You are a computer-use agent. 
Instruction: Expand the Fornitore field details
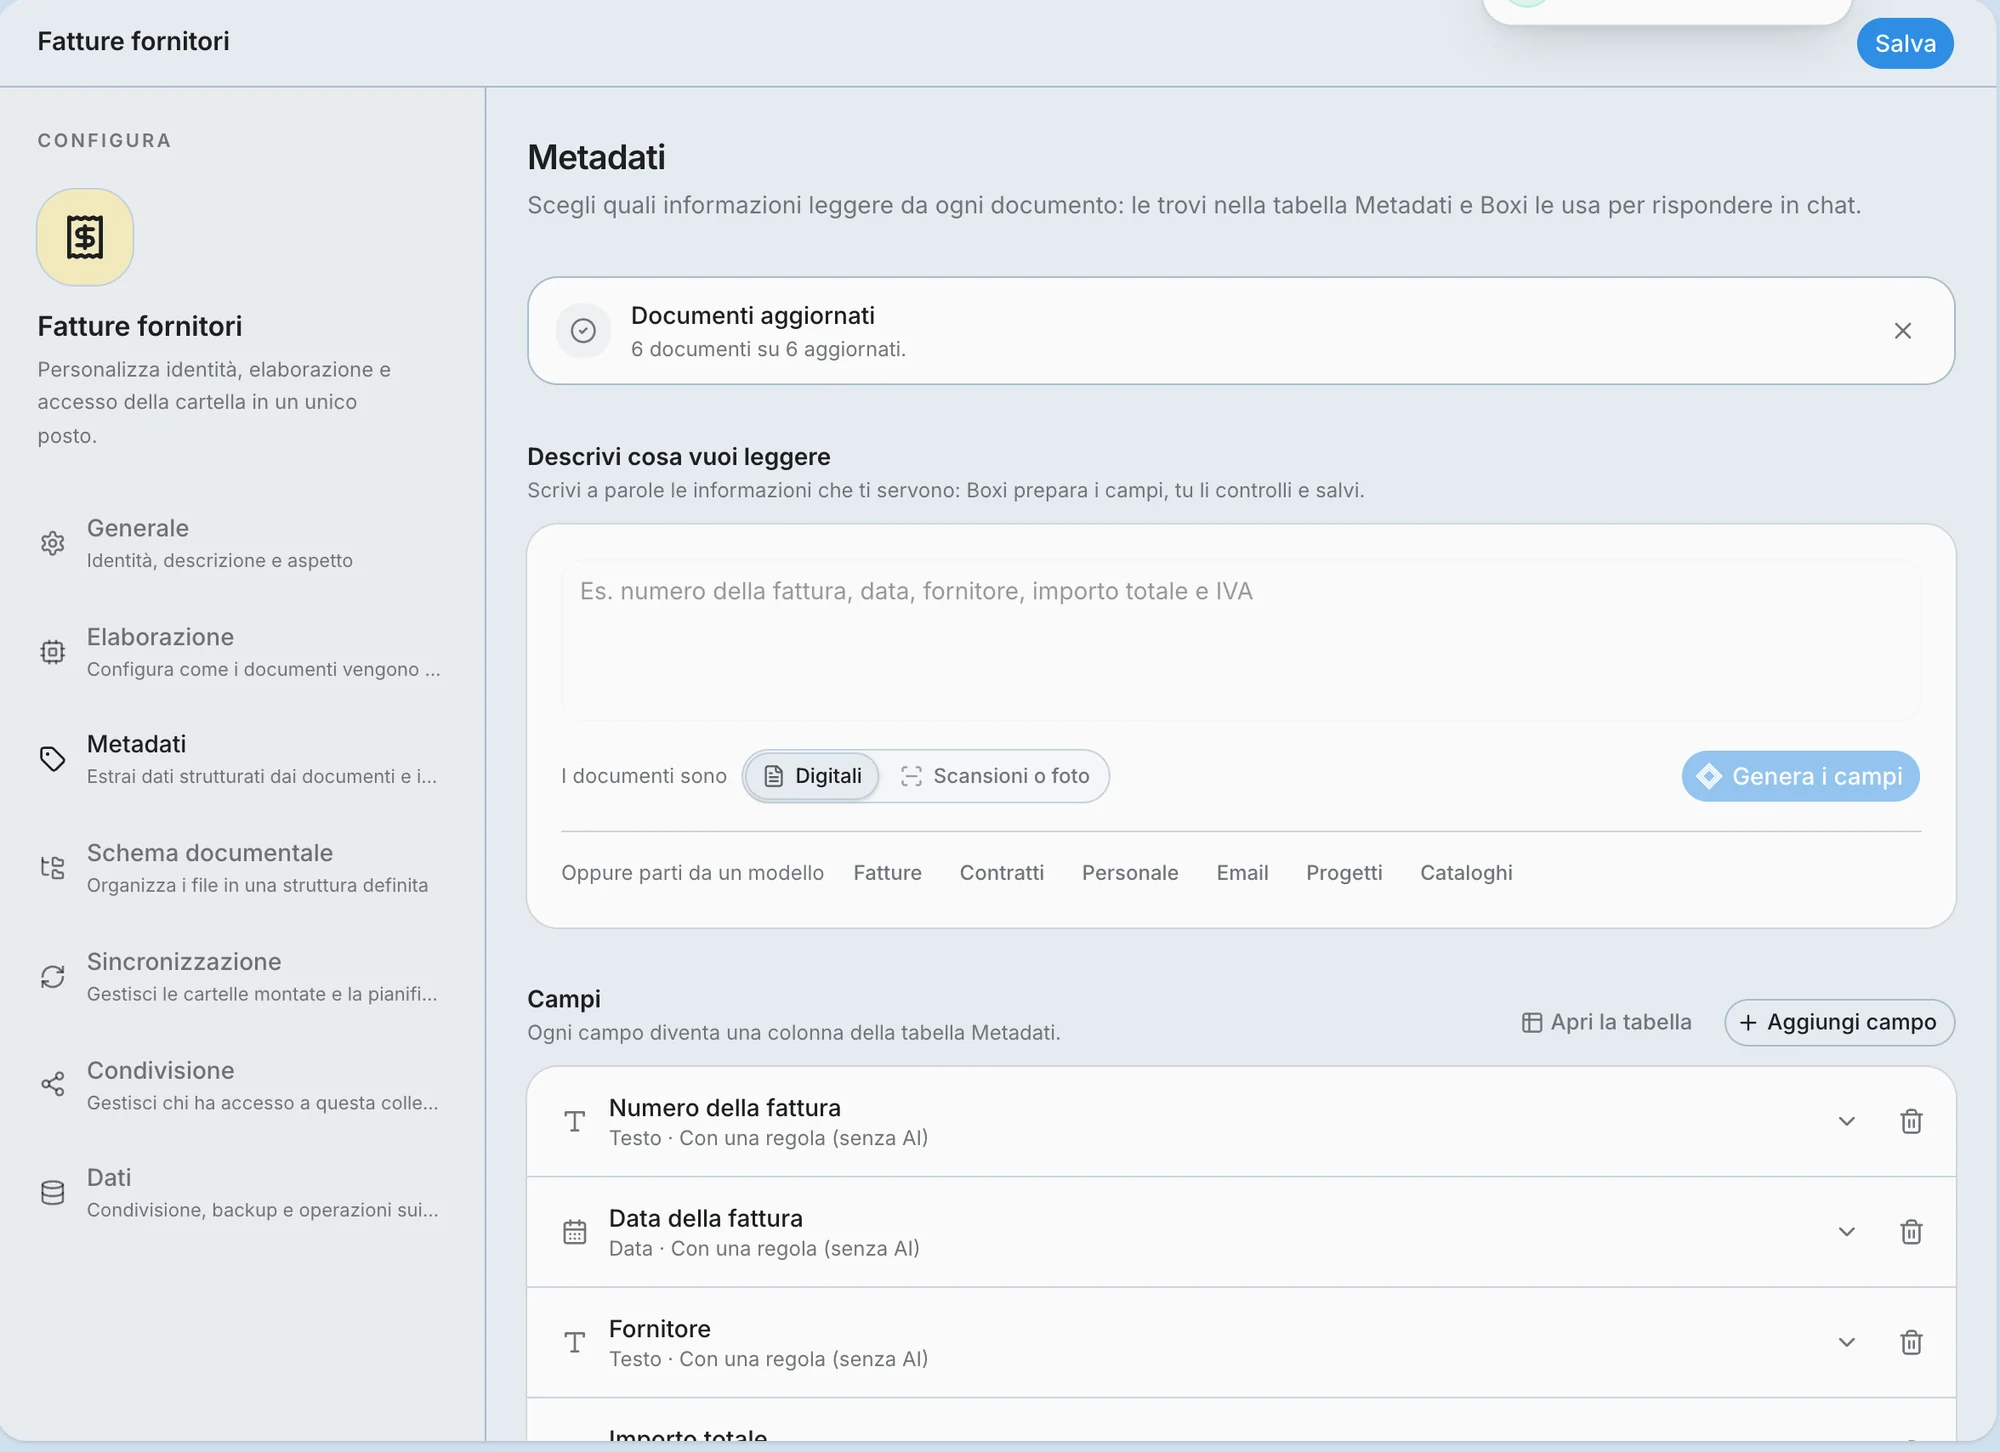[1847, 1342]
